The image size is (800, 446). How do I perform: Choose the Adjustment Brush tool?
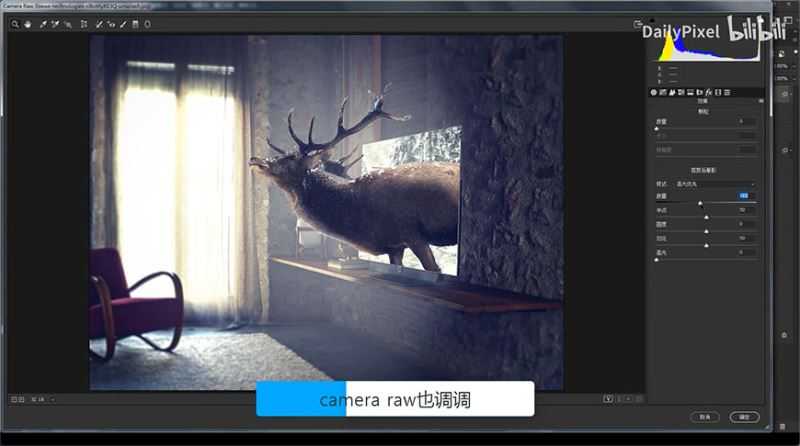click(124, 23)
